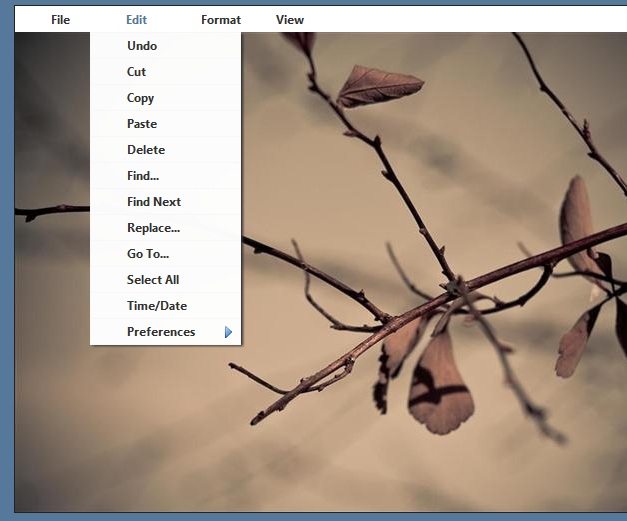Choose Paste from the Edit menu
Image resolution: width=627 pixels, height=521 pixels.
142,124
